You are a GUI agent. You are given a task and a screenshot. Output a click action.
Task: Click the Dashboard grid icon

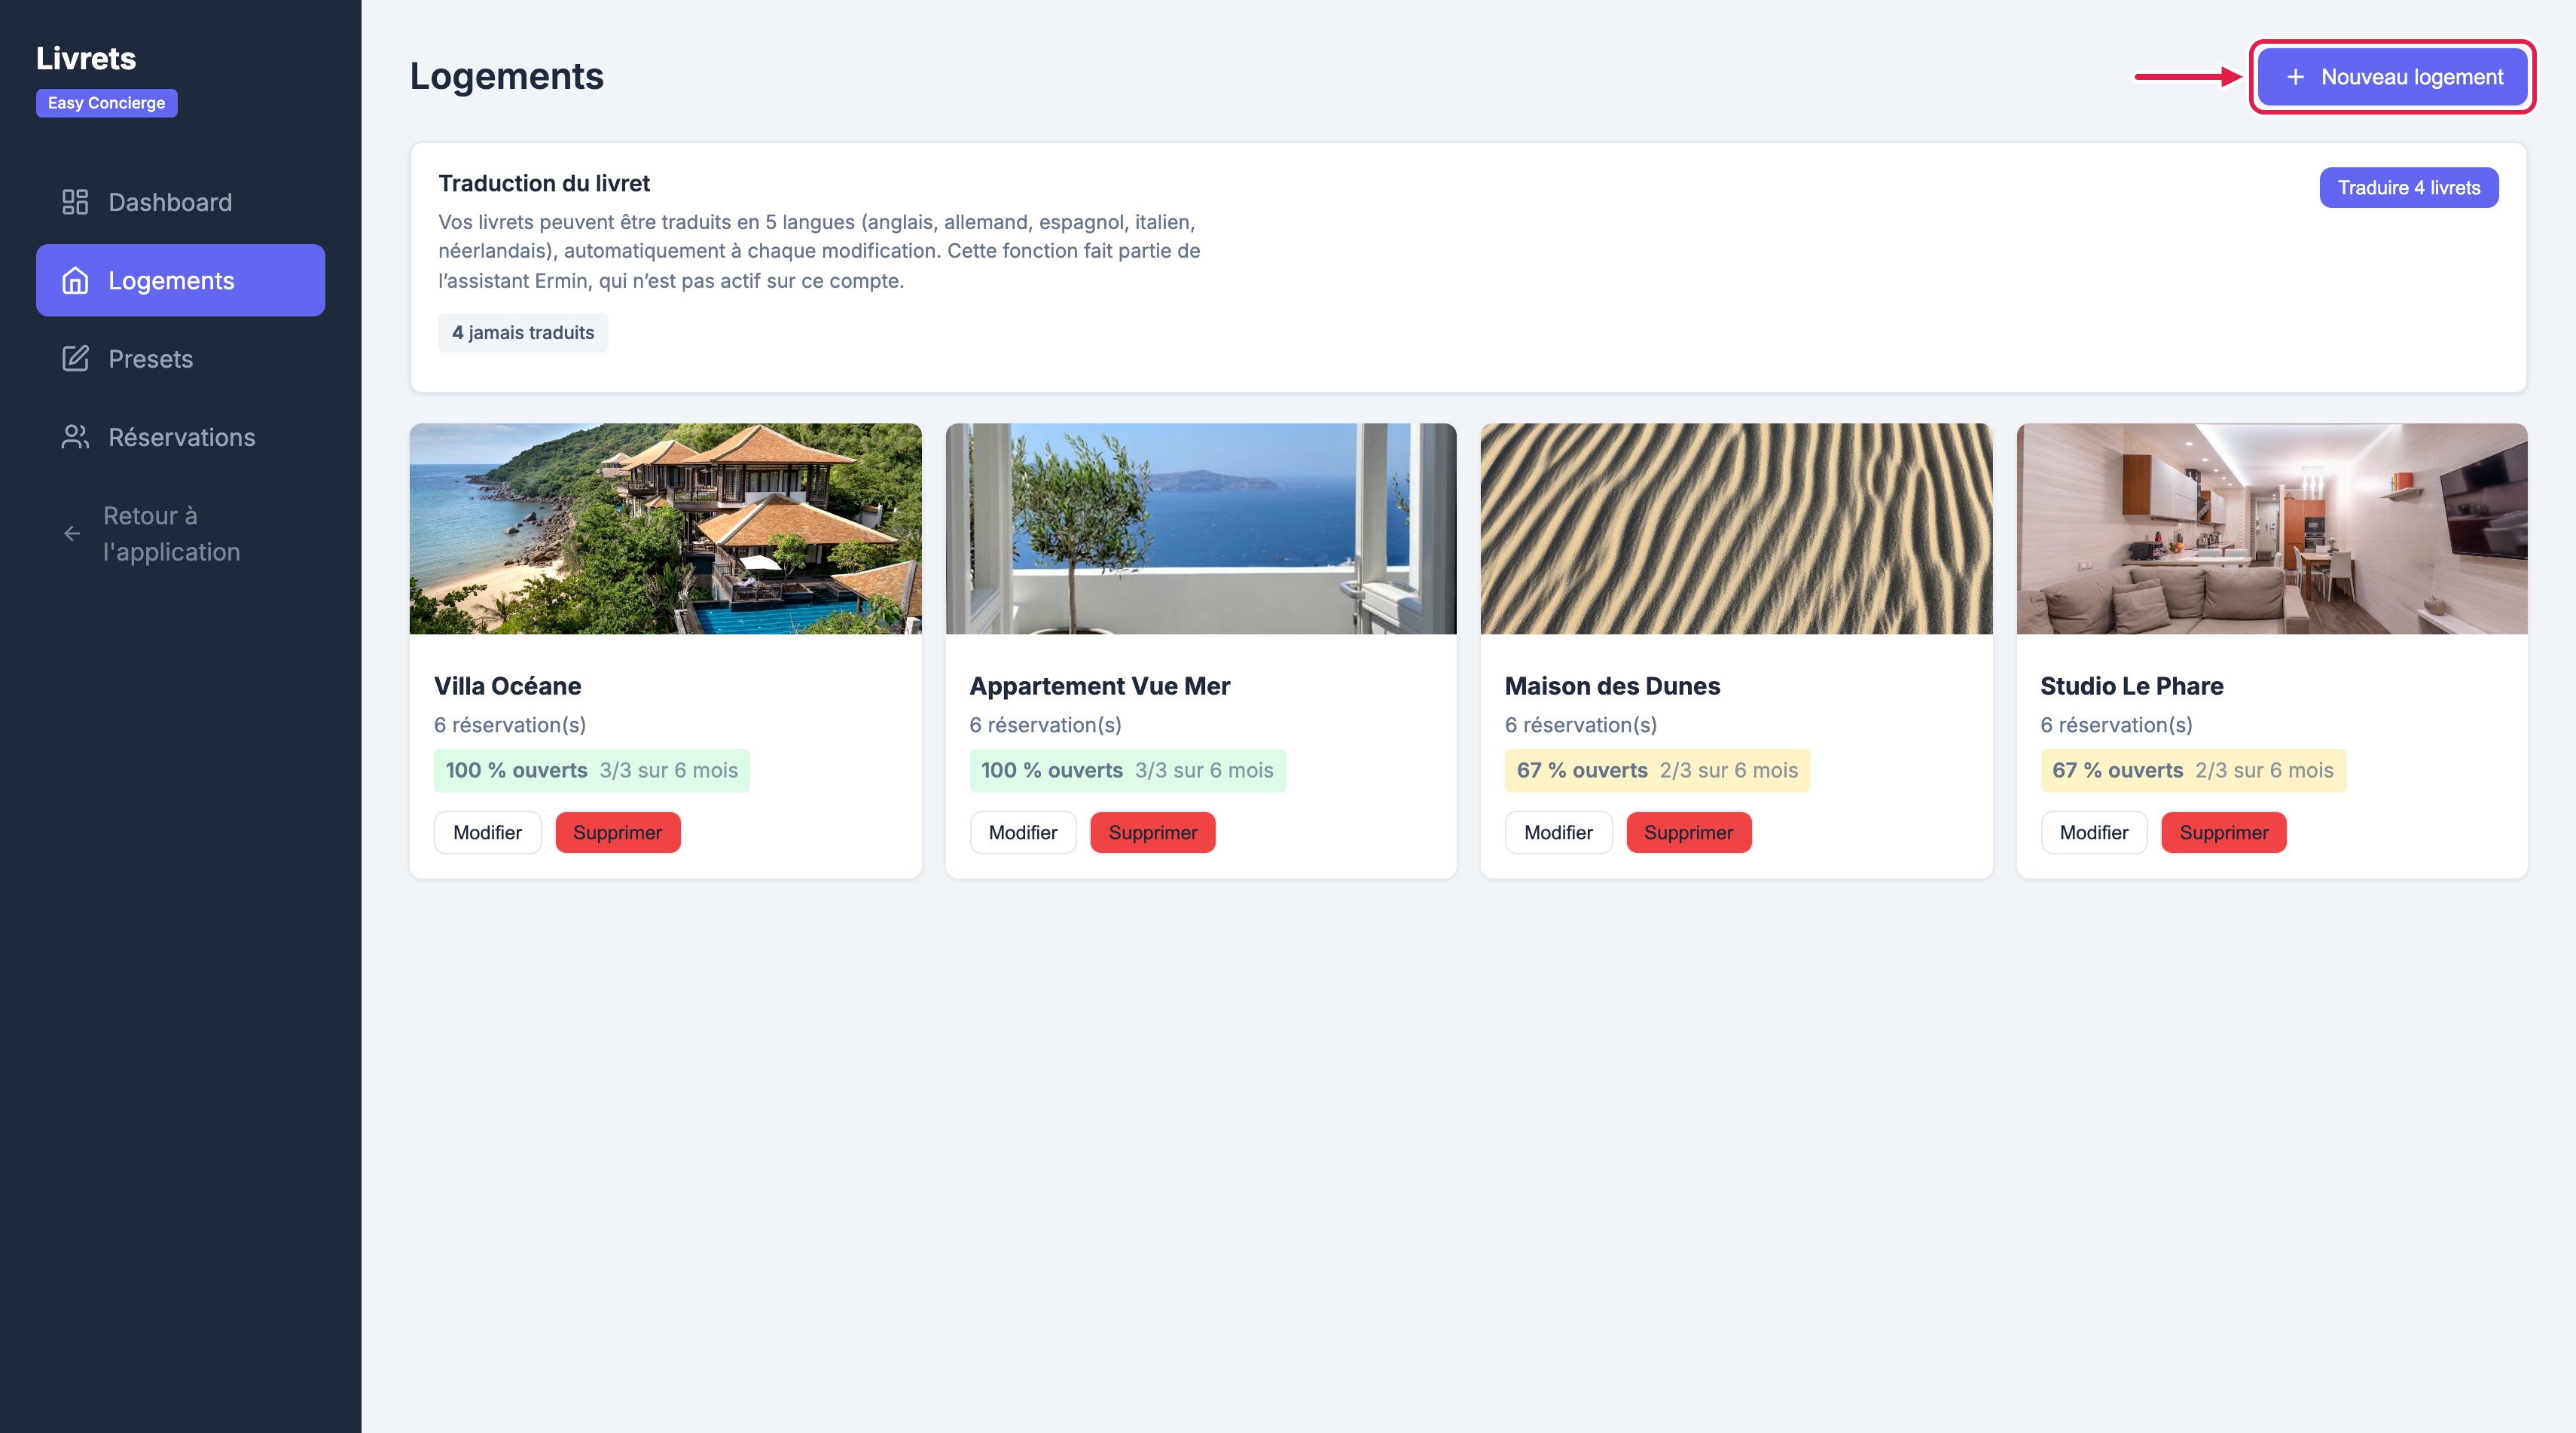tap(75, 202)
